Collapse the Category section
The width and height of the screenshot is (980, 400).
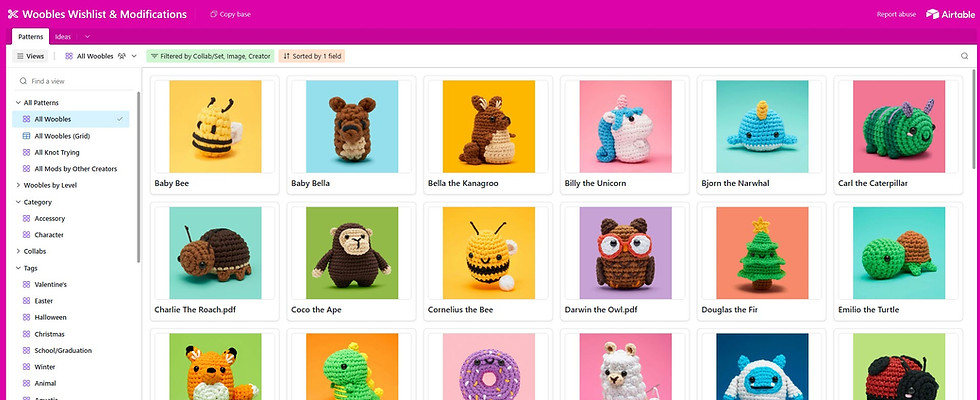coord(18,202)
